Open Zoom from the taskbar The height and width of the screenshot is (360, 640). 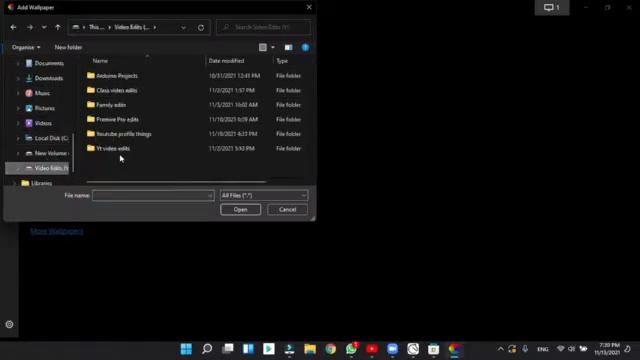click(x=392, y=349)
